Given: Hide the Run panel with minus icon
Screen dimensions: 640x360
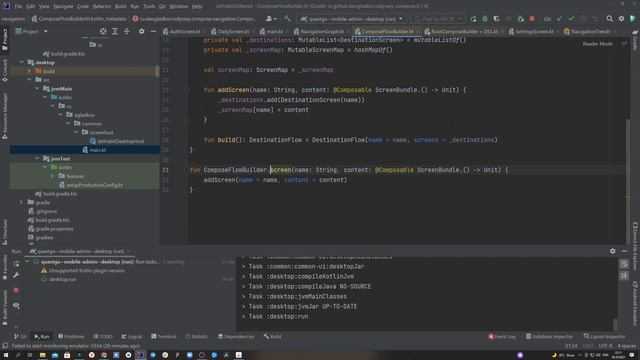Looking at the screenshot, I should click(624, 251).
